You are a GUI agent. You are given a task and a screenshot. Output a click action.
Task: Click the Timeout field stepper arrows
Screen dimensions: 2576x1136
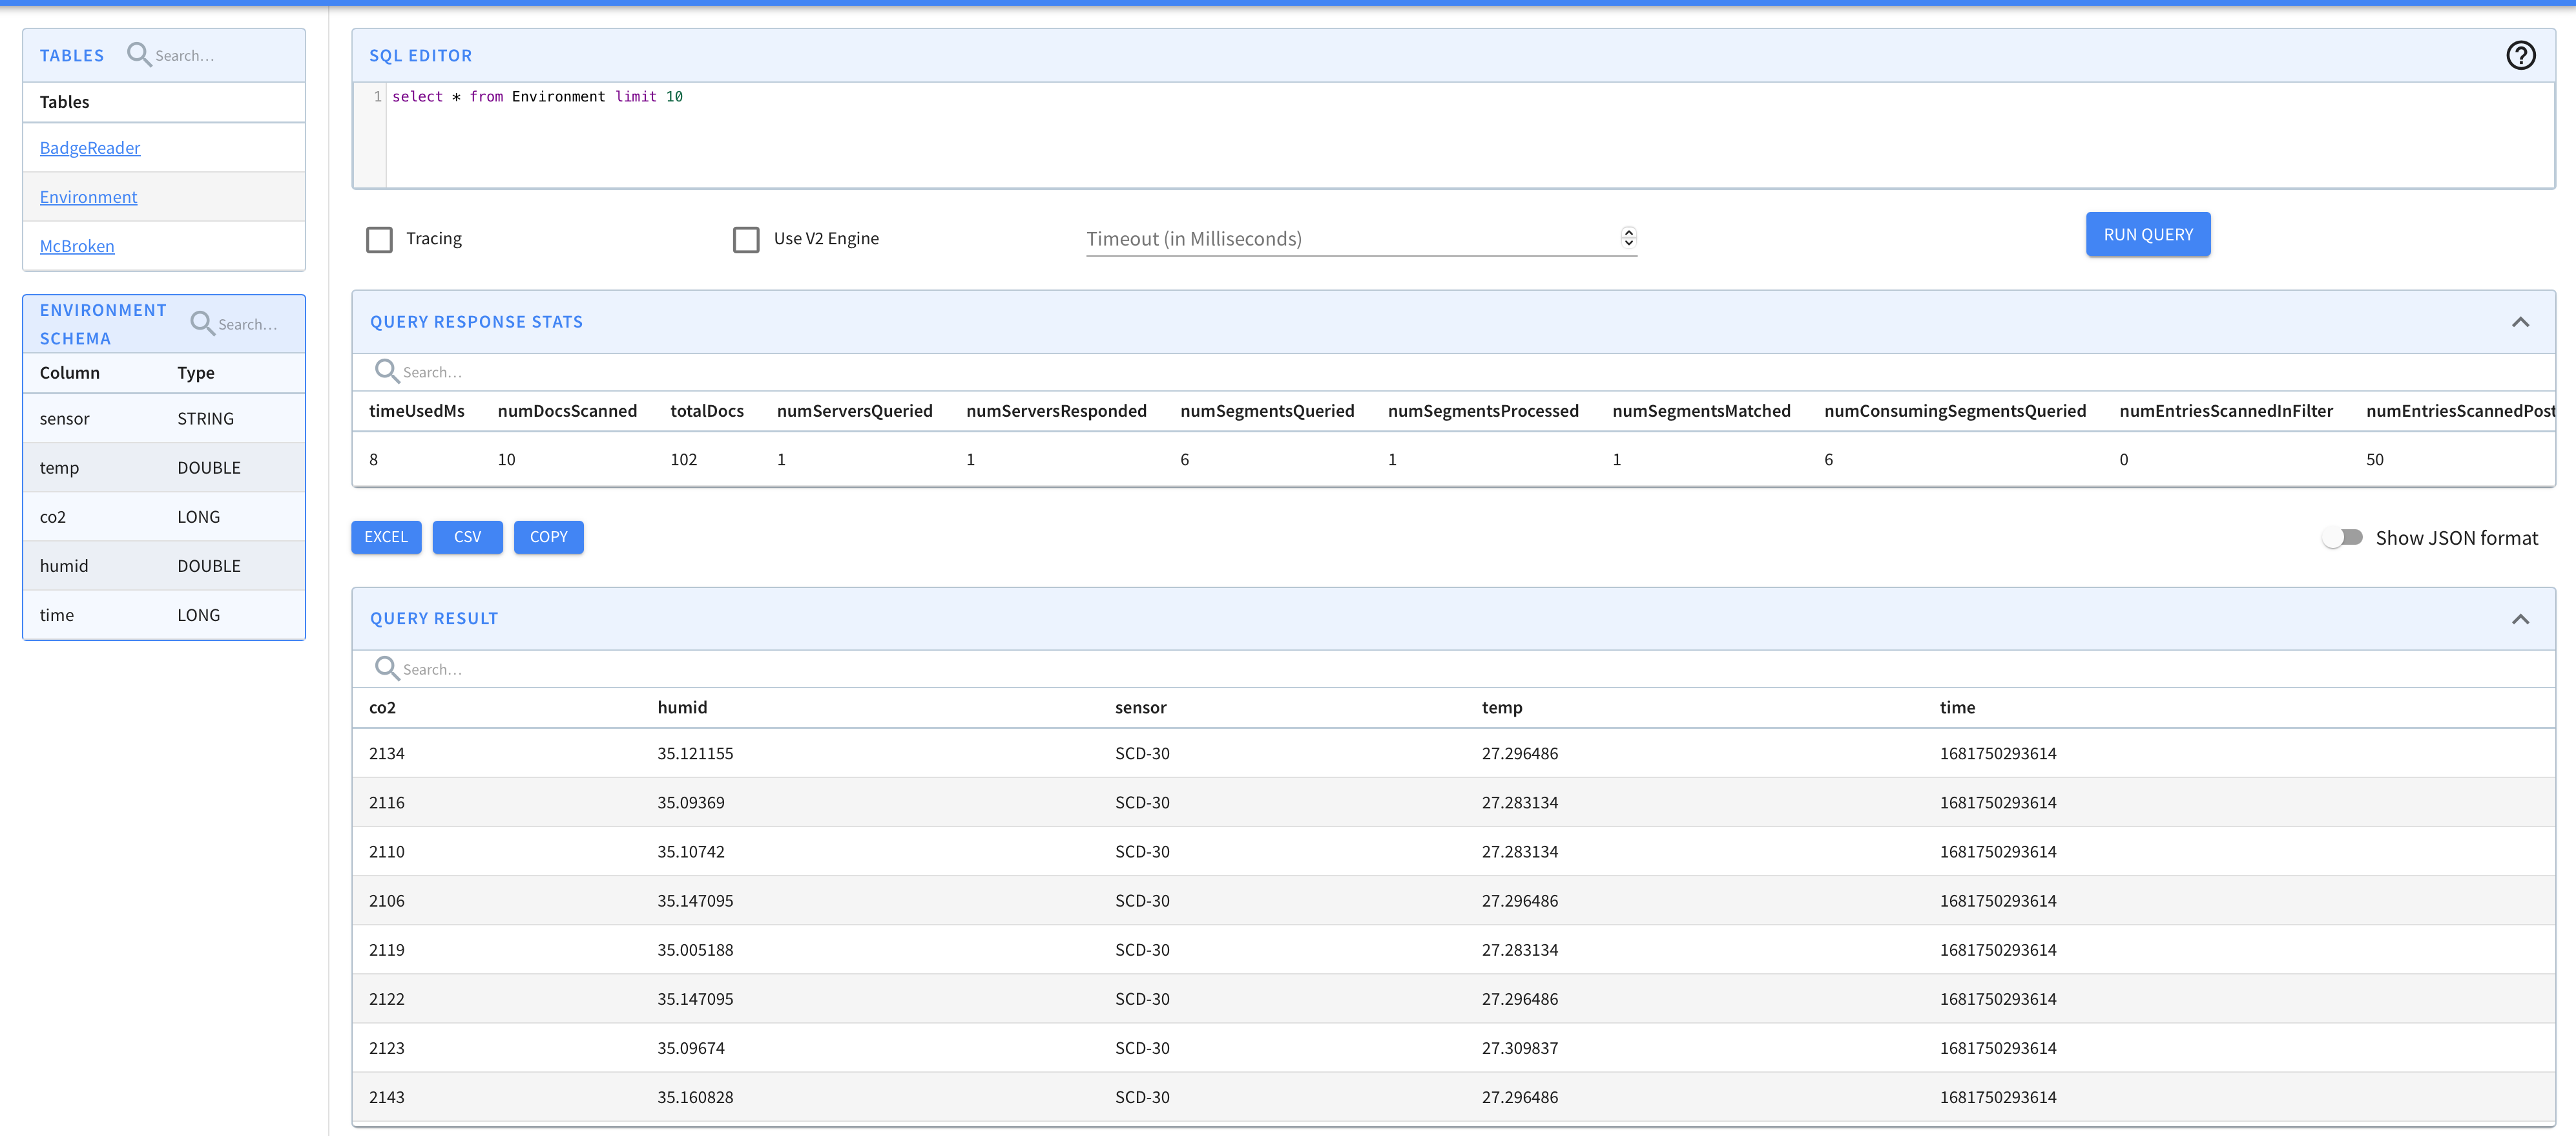[1628, 237]
